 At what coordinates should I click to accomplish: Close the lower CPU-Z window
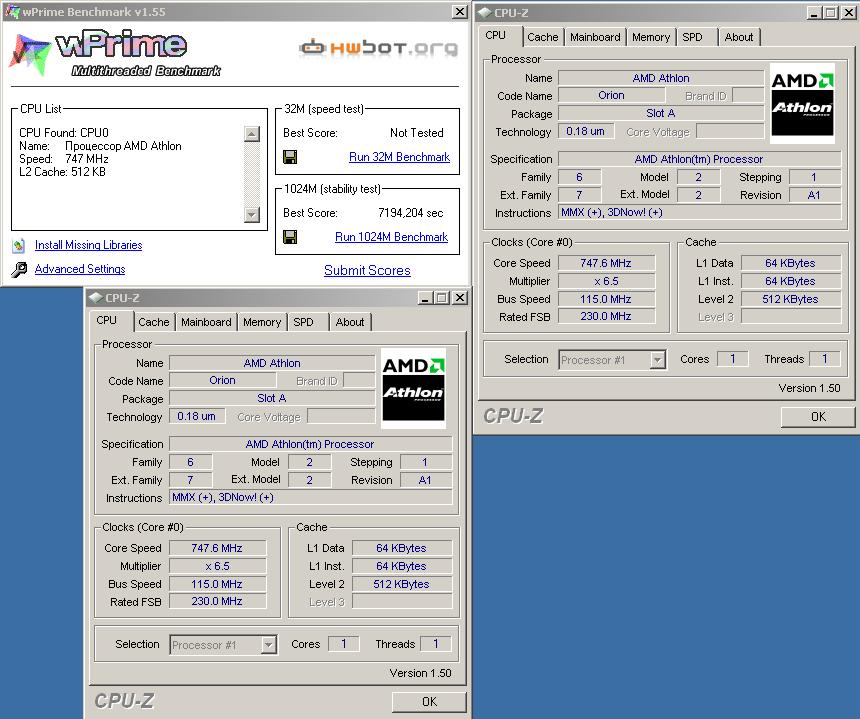point(460,298)
